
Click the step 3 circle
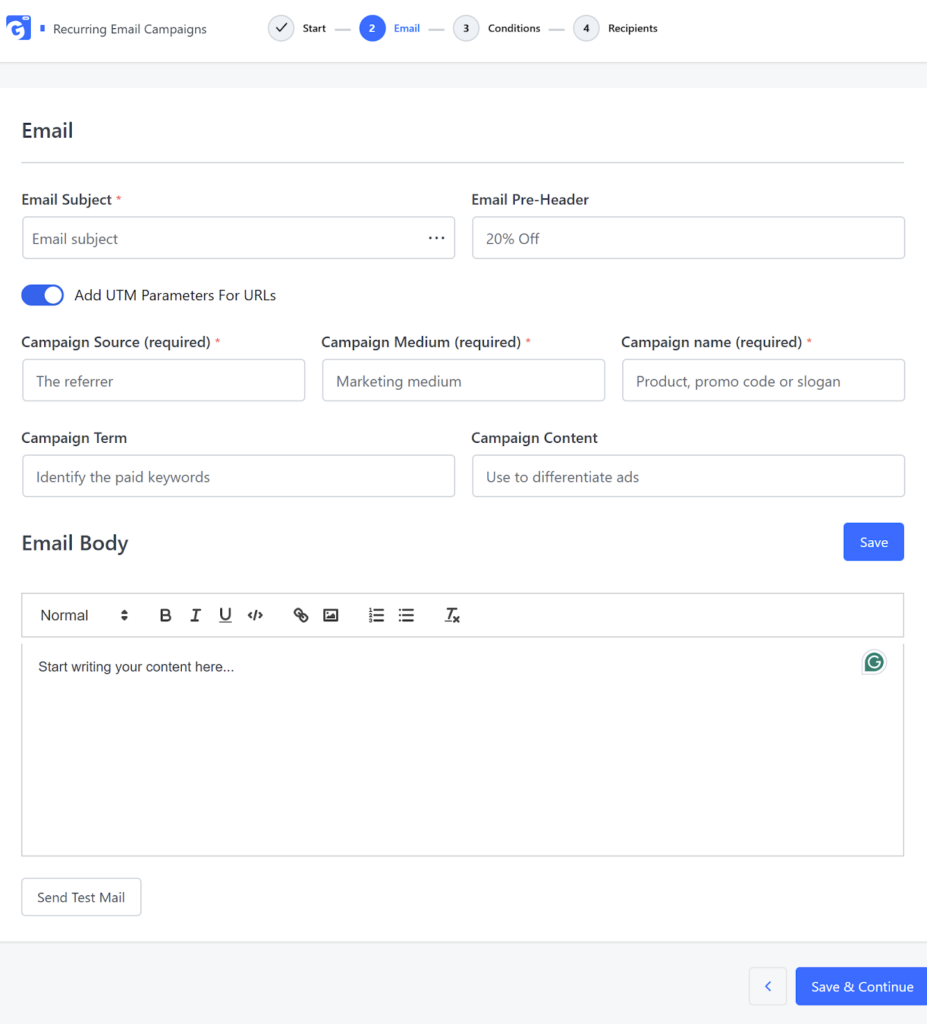coord(466,28)
